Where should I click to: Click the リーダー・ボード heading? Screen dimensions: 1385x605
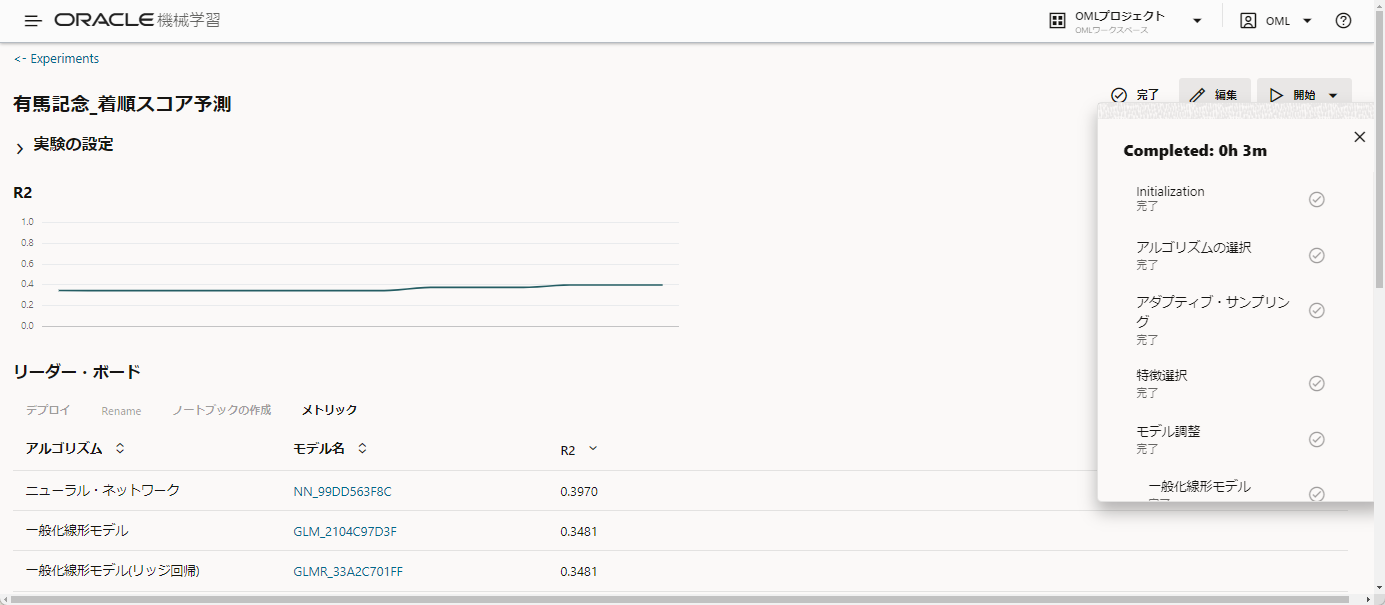click(x=77, y=372)
